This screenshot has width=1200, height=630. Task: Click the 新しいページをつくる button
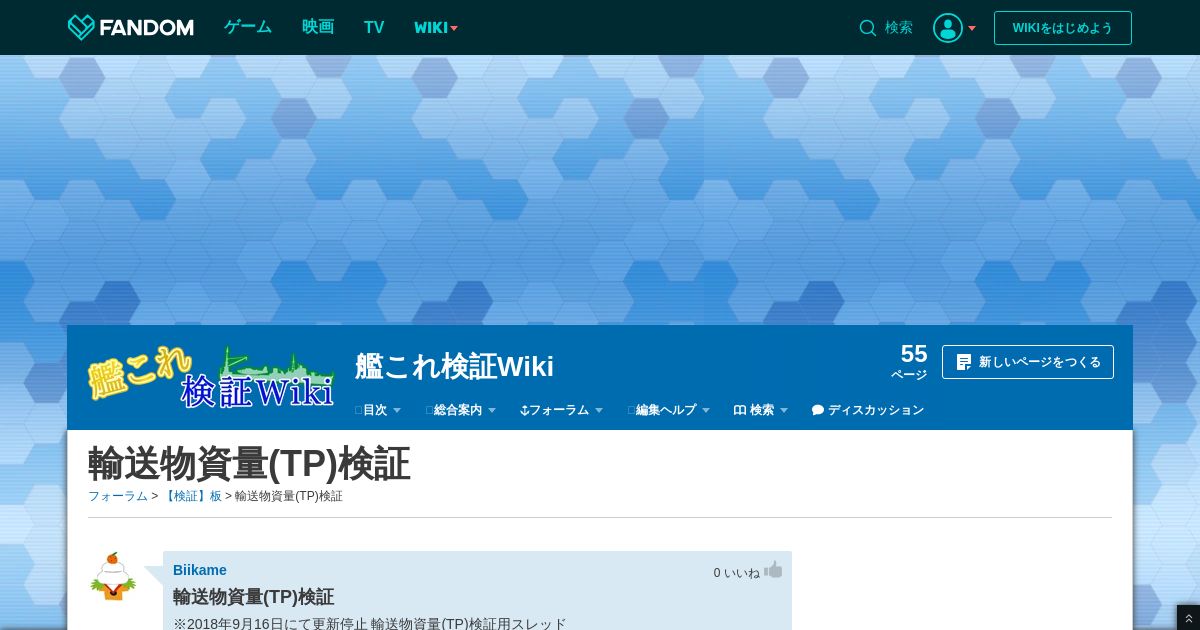[x=1028, y=362]
